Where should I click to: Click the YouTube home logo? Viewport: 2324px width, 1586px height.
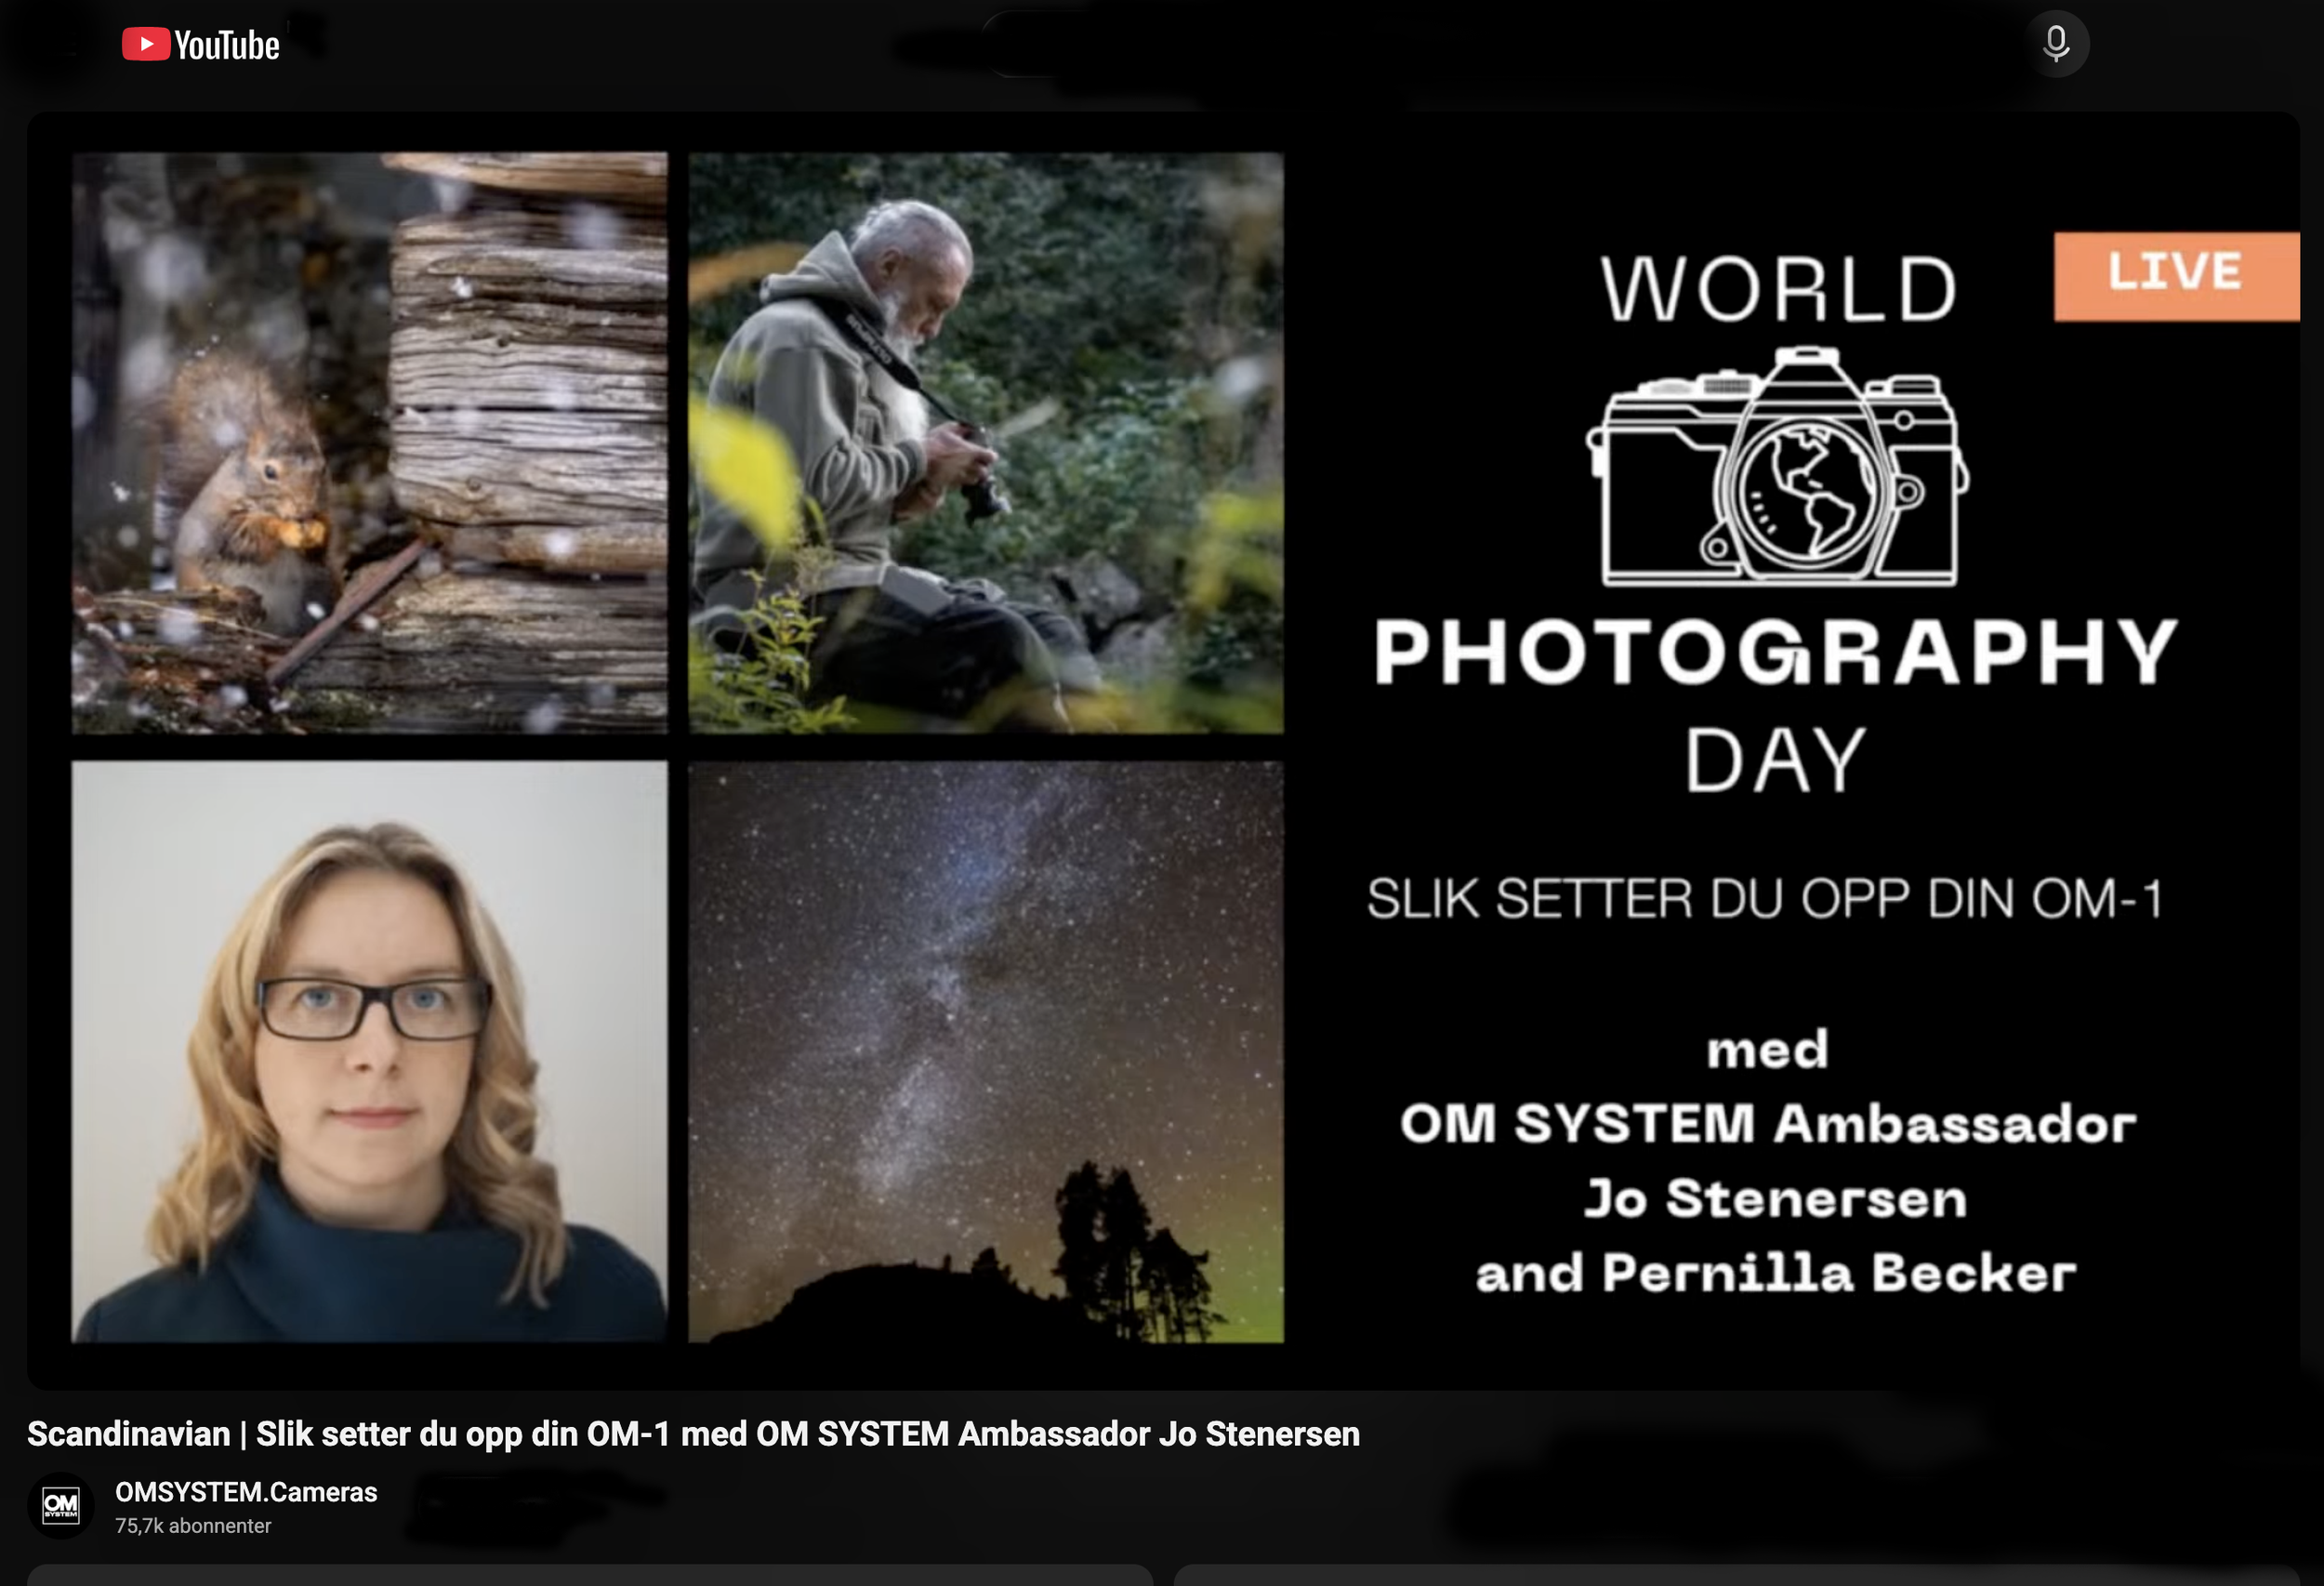coord(200,45)
